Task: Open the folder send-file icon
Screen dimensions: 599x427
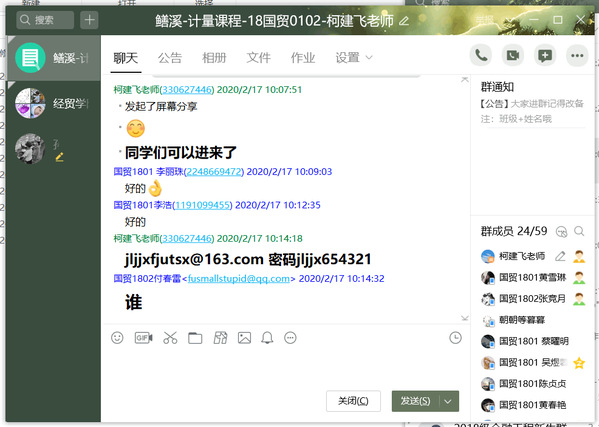Action: 195,338
